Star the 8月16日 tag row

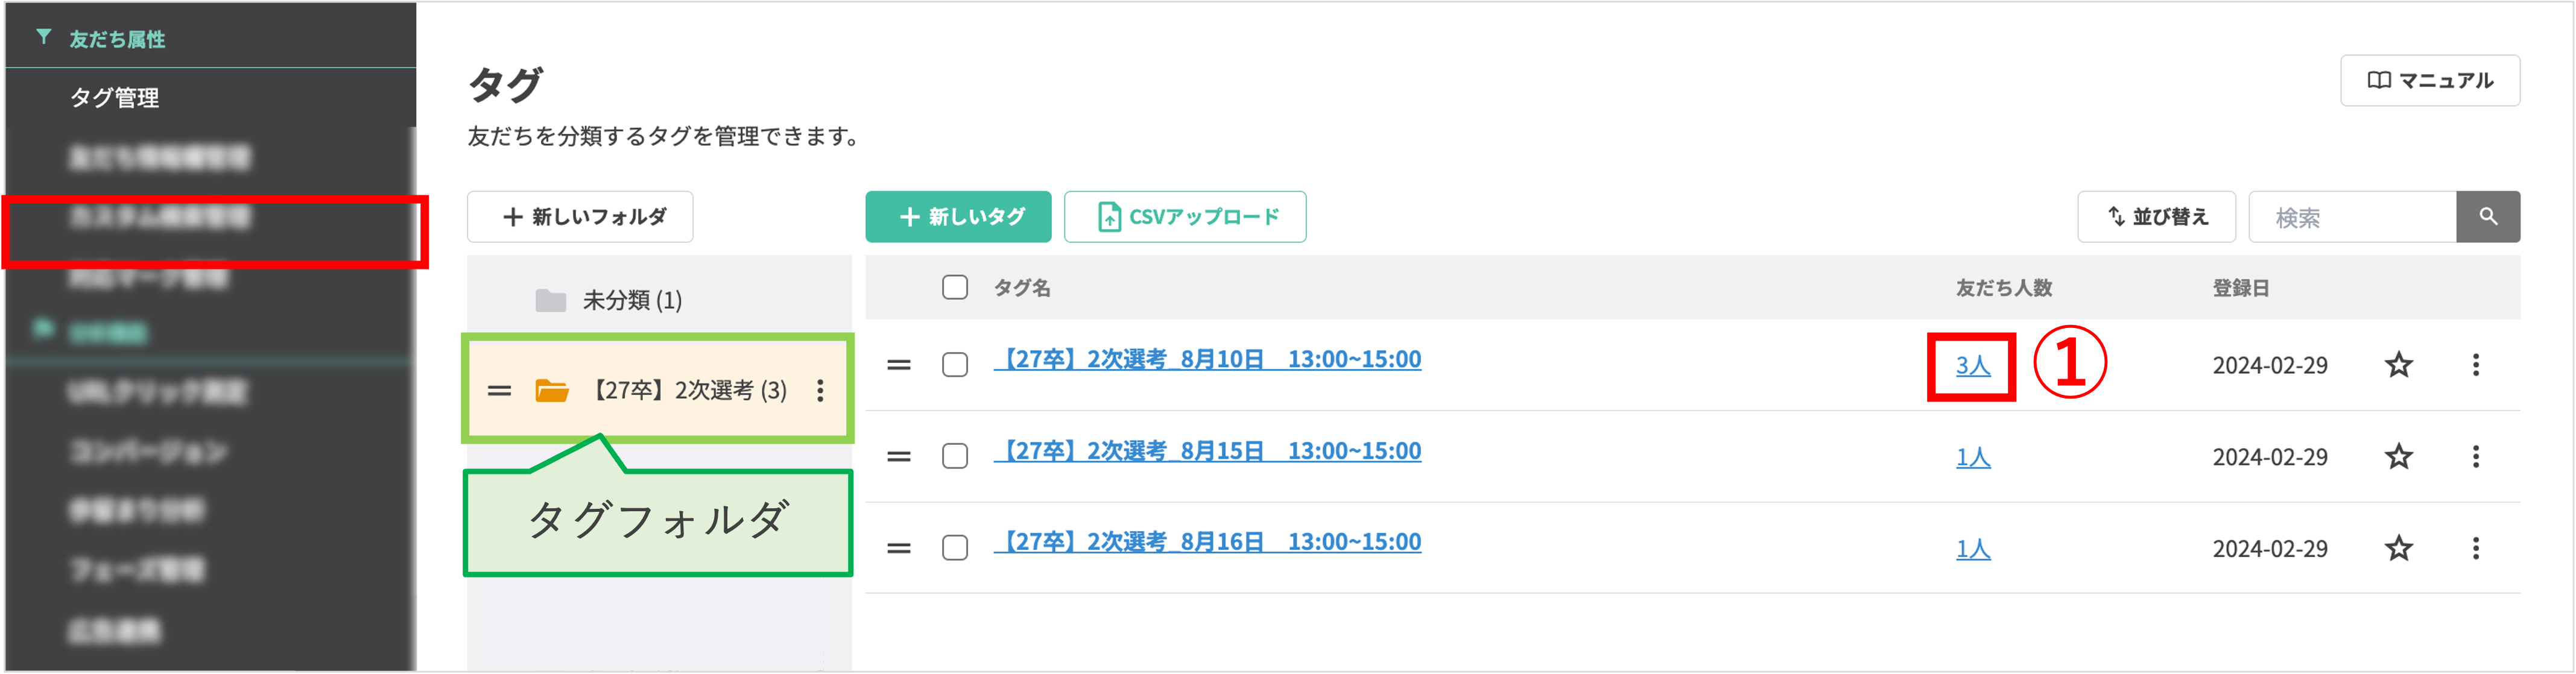(2398, 548)
